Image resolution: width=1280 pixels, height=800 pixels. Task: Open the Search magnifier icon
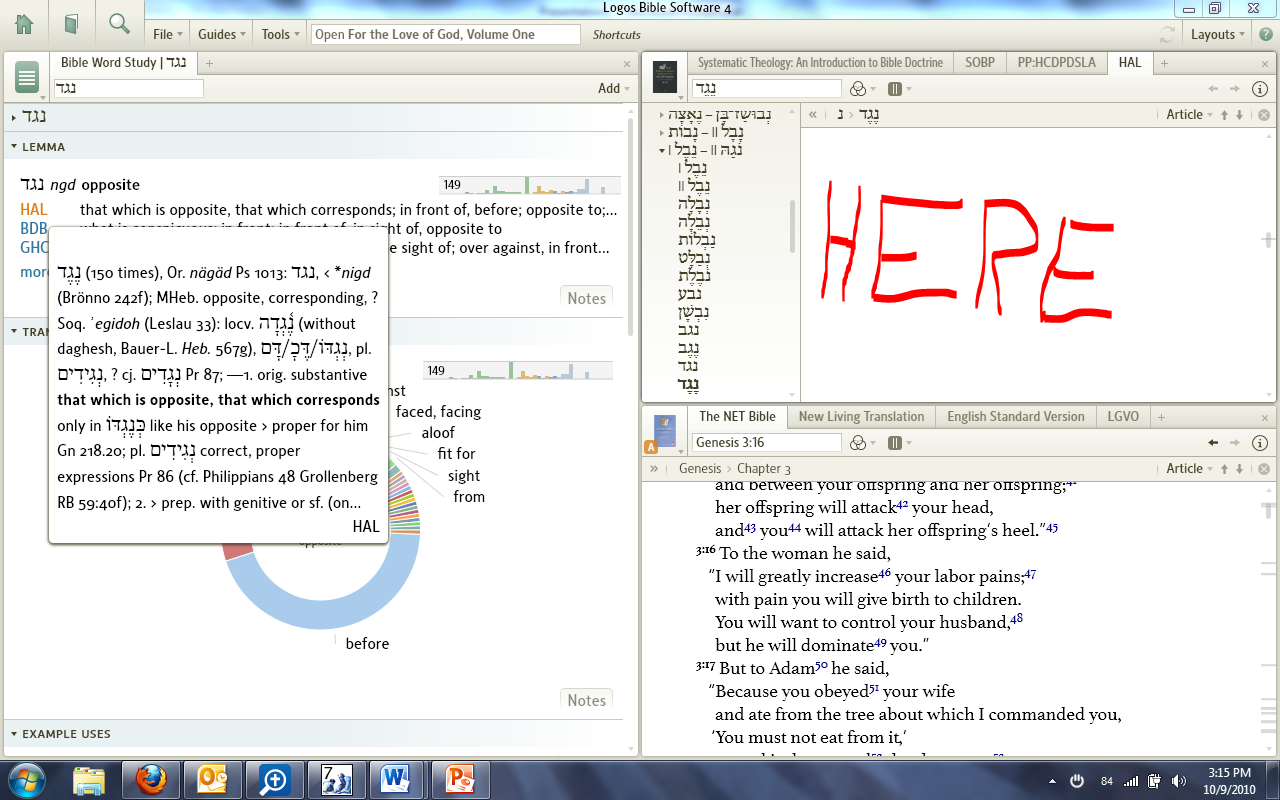pos(119,23)
